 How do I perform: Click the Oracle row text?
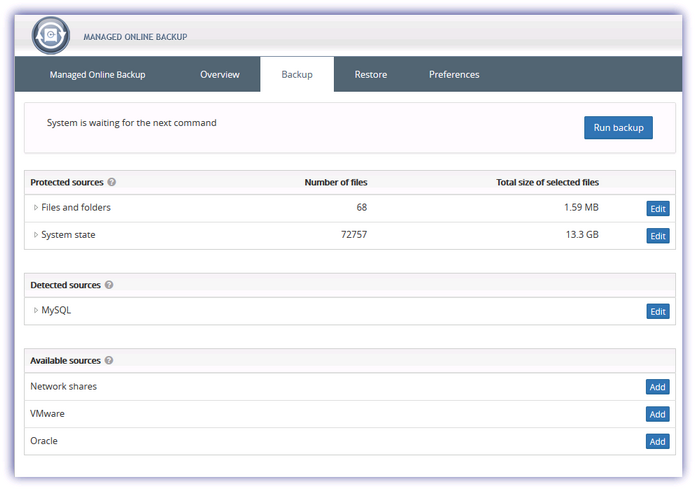pyautogui.click(x=44, y=441)
